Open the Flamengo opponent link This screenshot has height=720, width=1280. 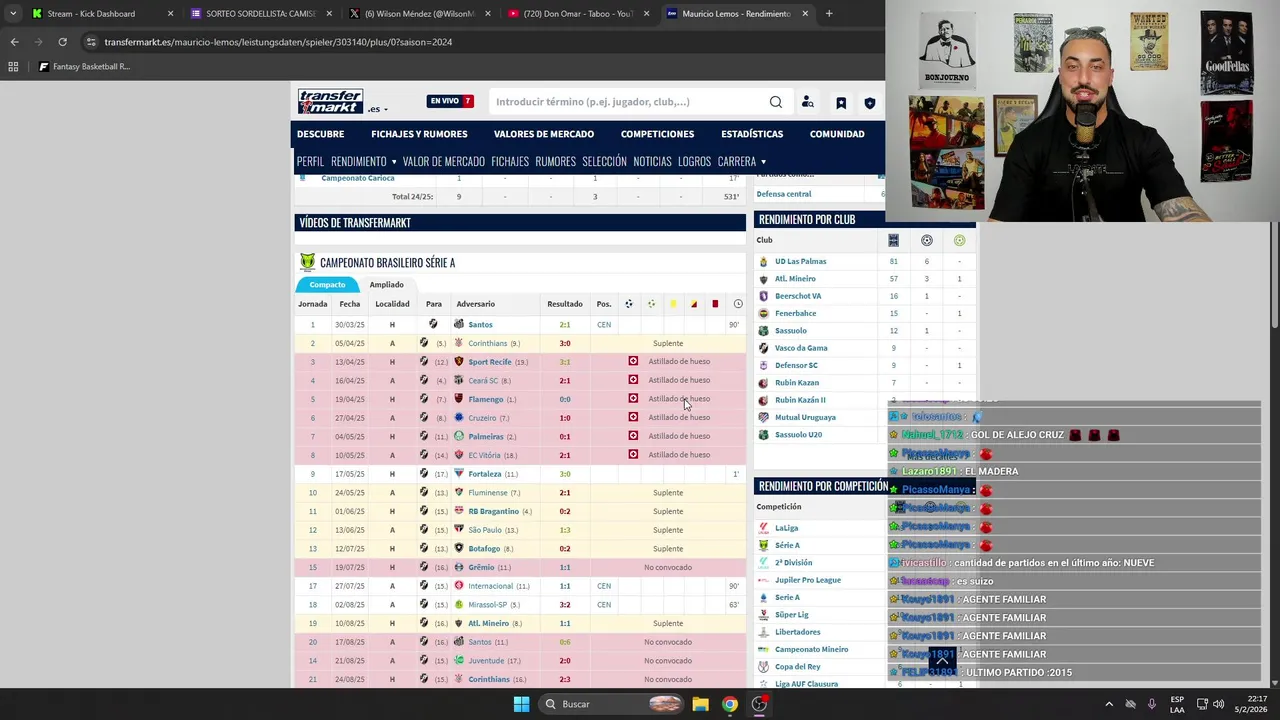point(485,399)
